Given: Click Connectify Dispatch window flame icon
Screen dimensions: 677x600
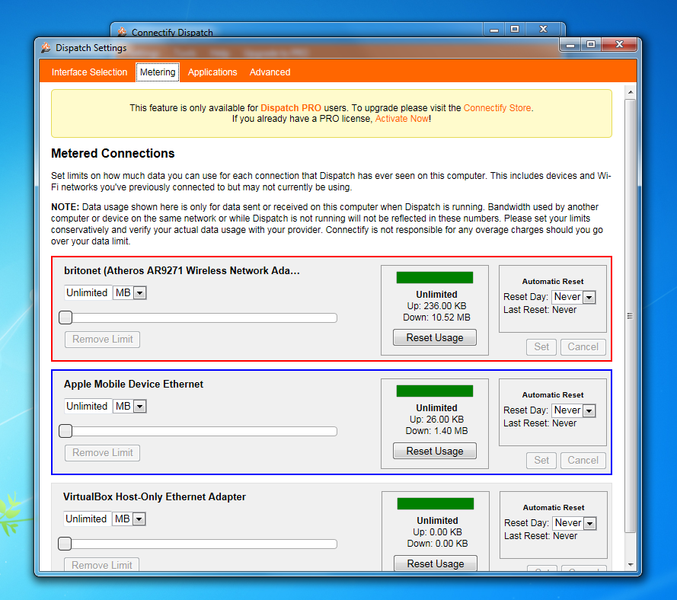Looking at the screenshot, I should 122,32.
